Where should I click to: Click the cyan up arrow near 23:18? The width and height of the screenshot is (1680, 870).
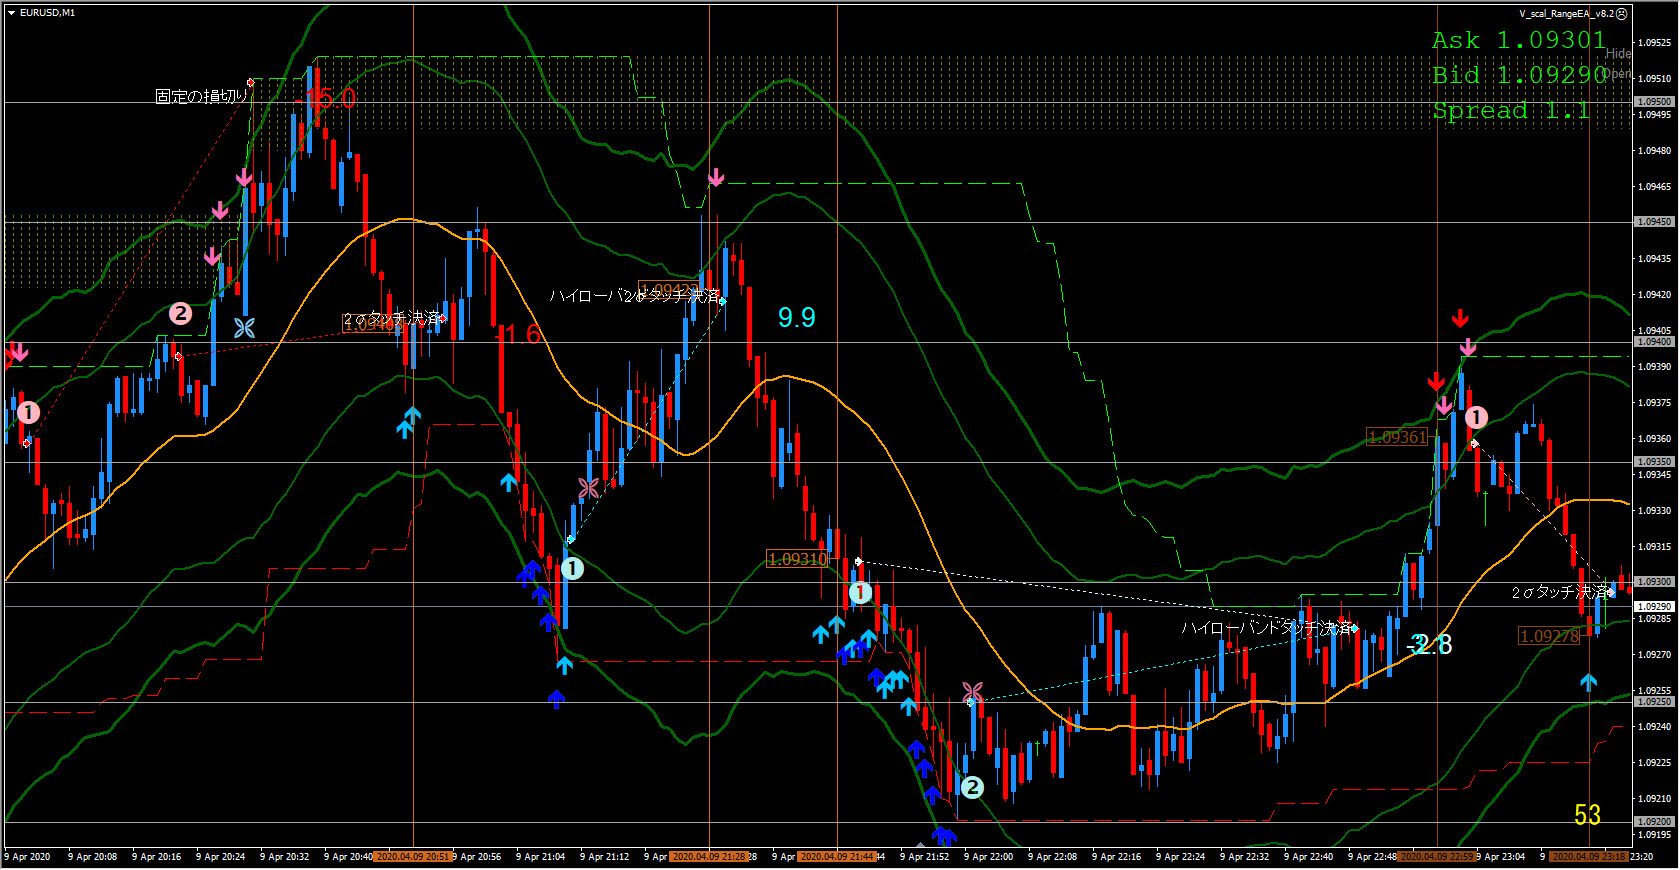point(1589,682)
